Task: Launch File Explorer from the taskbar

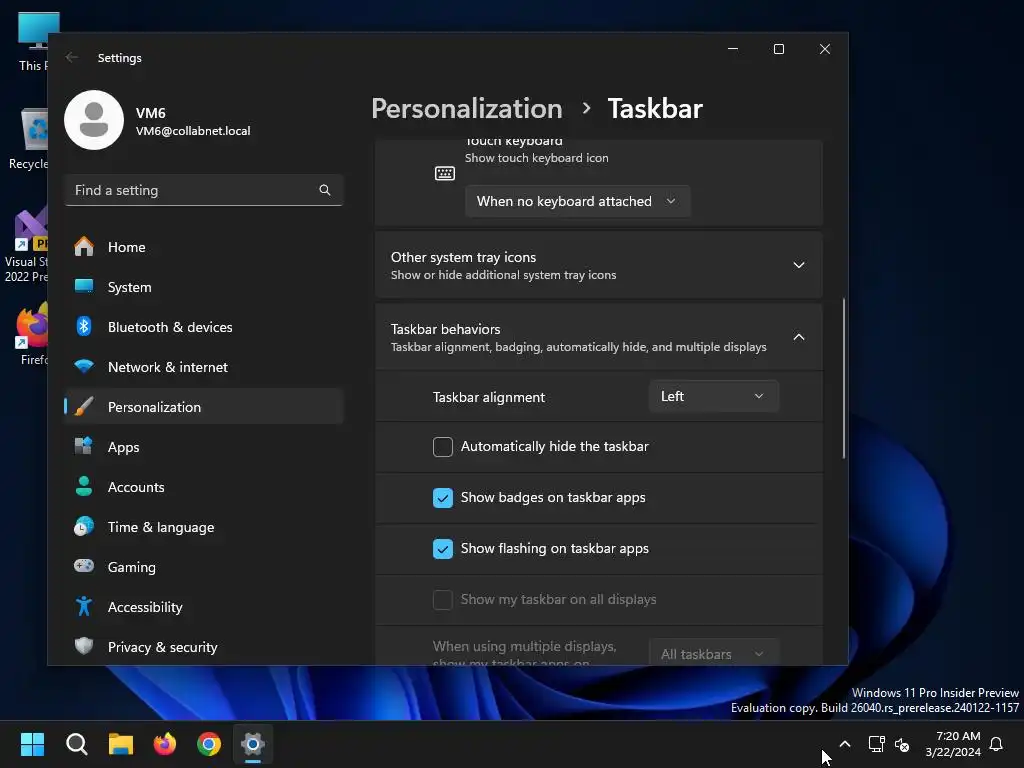Action: tap(121, 744)
